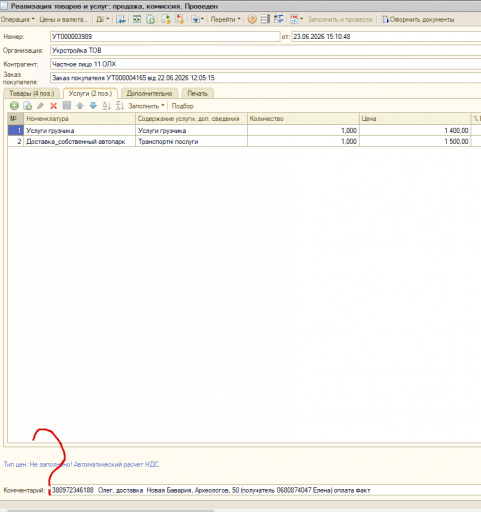Expand the Перейти dropdown
The image size is (481, 512).
point(225,19)
